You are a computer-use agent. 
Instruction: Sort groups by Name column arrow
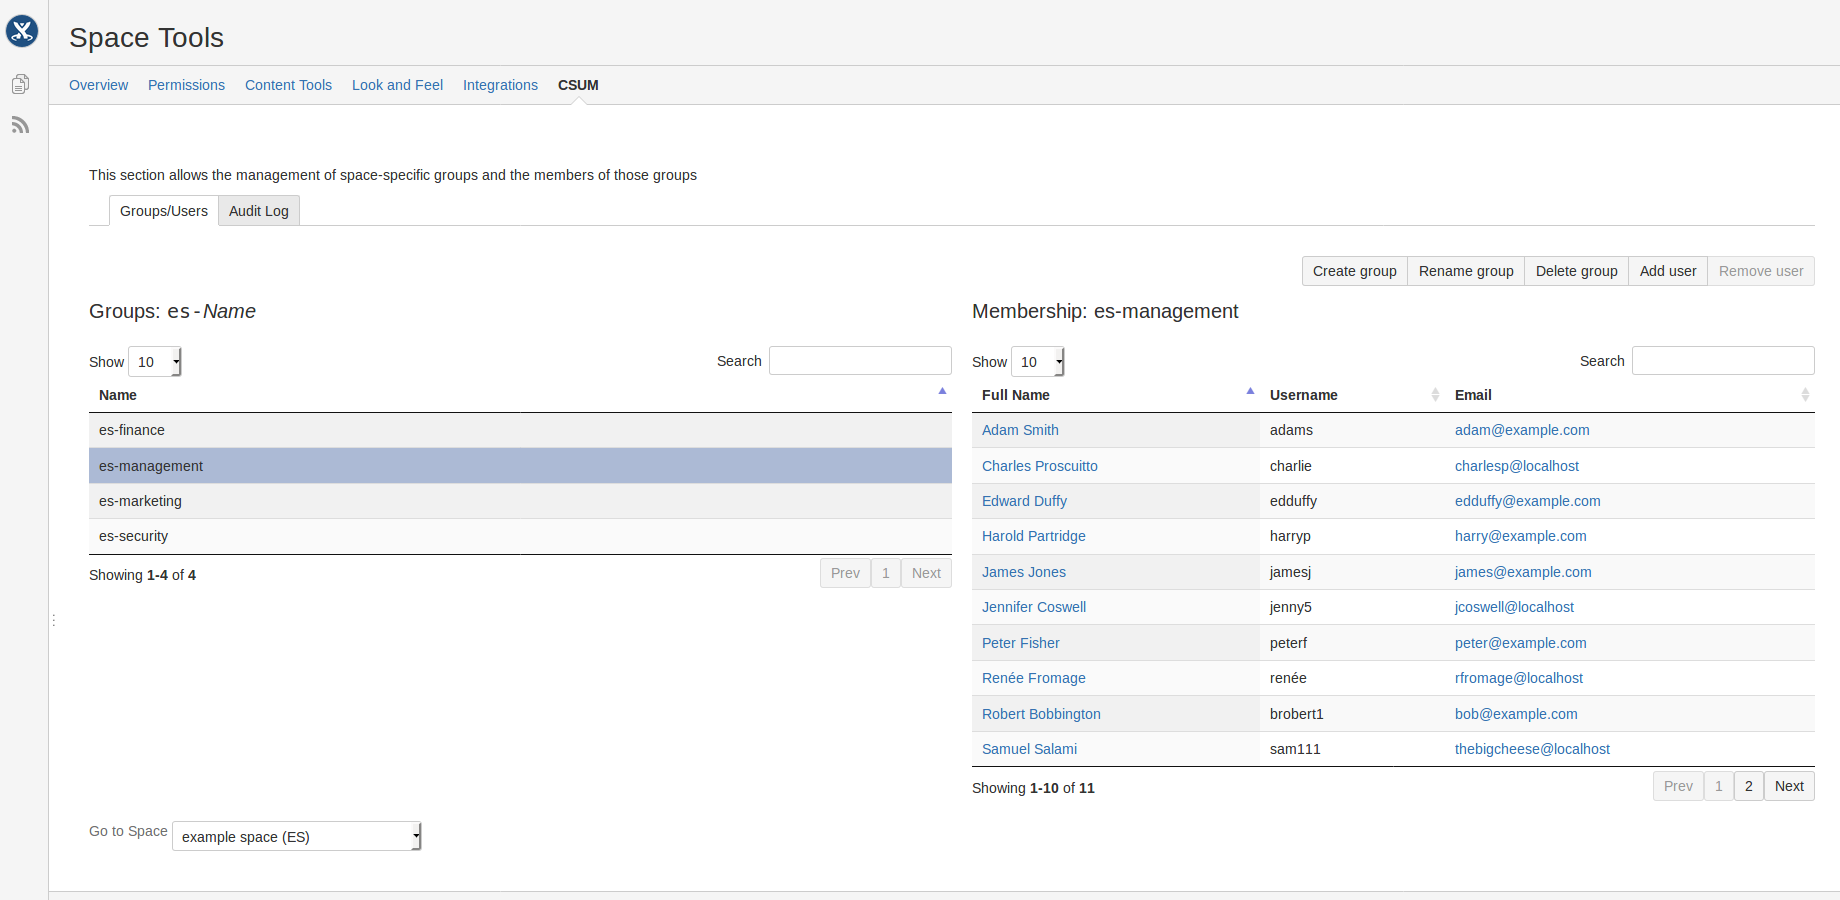942,392
